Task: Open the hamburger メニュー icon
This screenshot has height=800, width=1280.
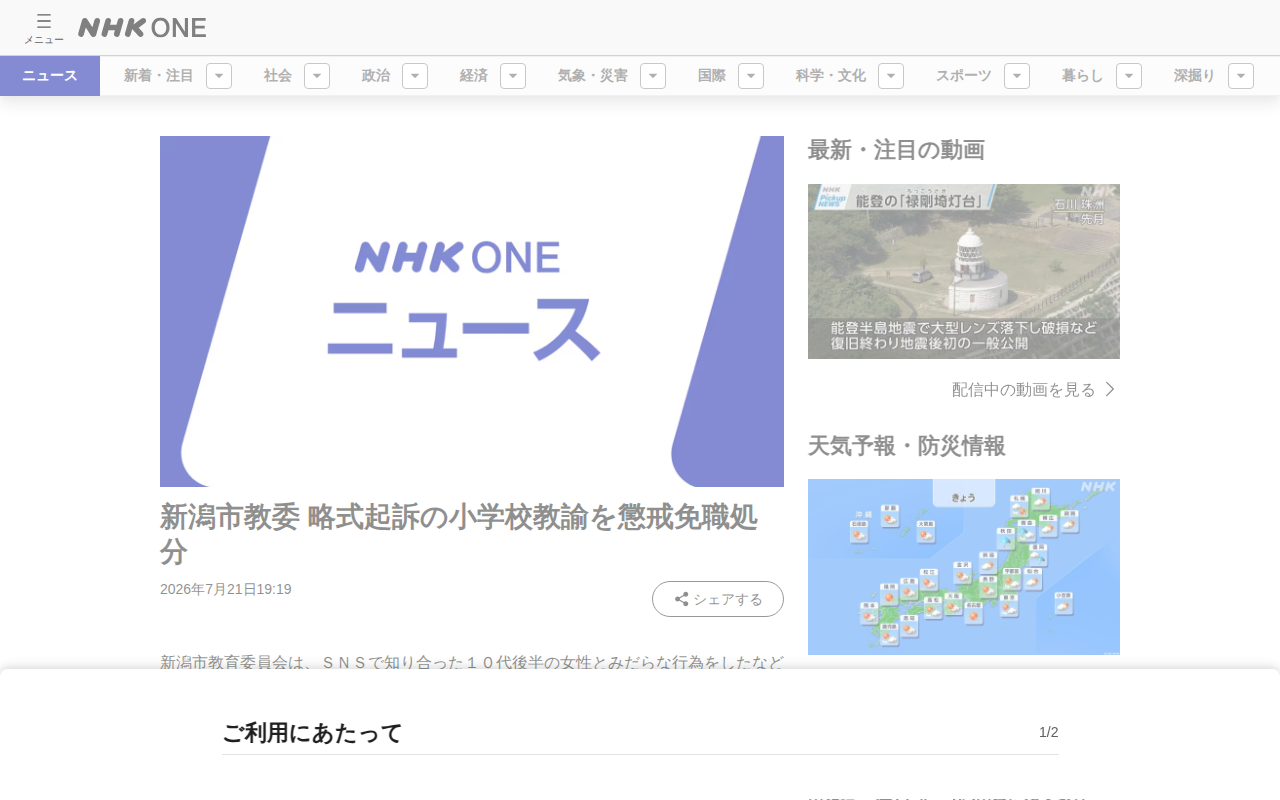Action: point(44,28)
